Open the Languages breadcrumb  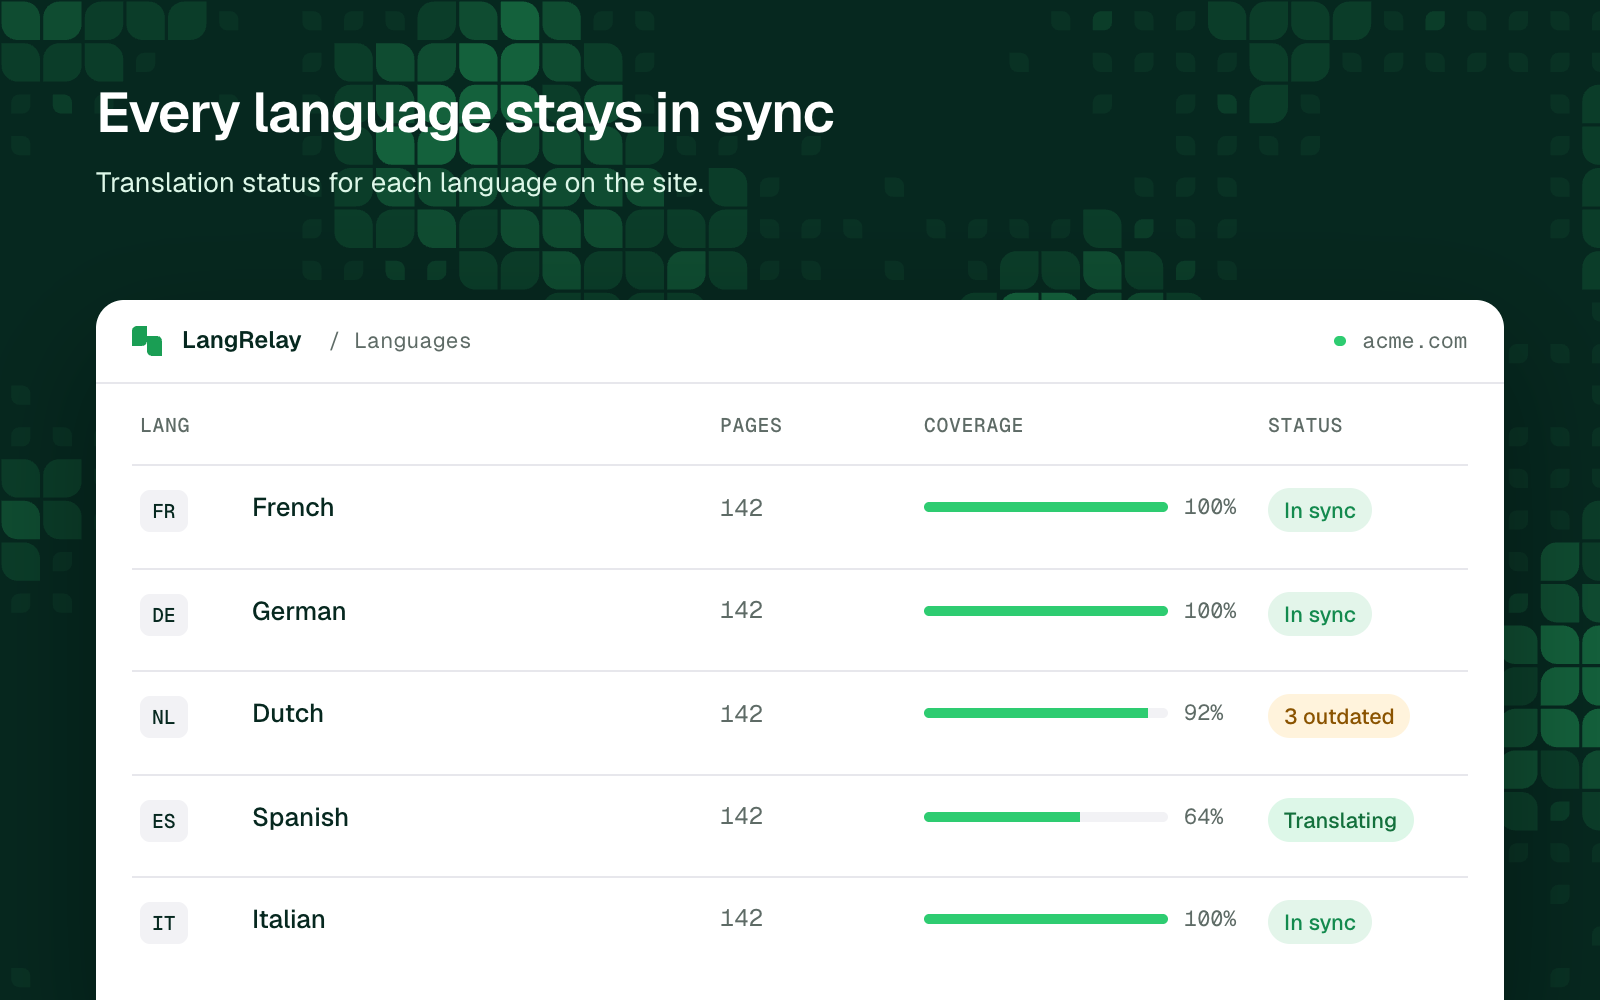412,341
